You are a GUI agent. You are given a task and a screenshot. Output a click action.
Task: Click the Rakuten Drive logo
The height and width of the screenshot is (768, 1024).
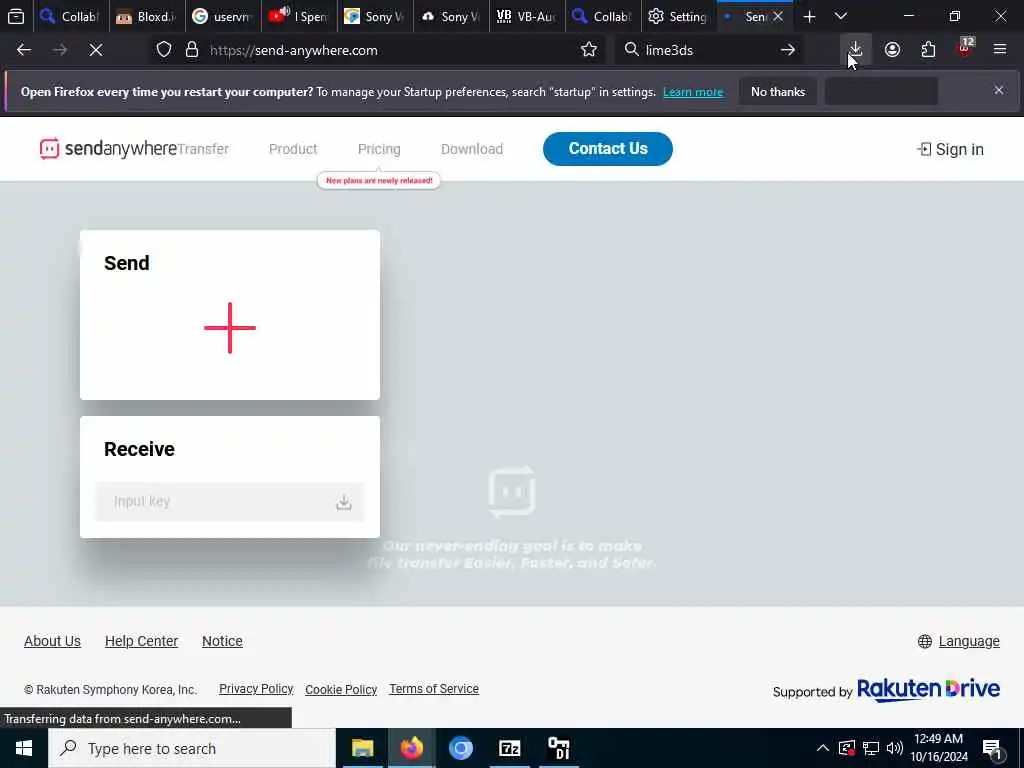tap(928, 690)
